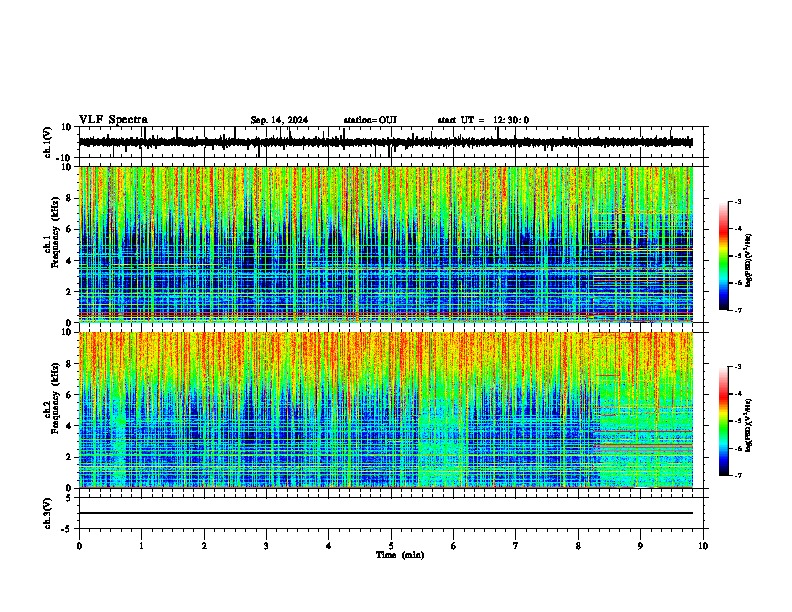Click the "-3" label atop the ch.1 color scale
792x612 pixels.
737,201
